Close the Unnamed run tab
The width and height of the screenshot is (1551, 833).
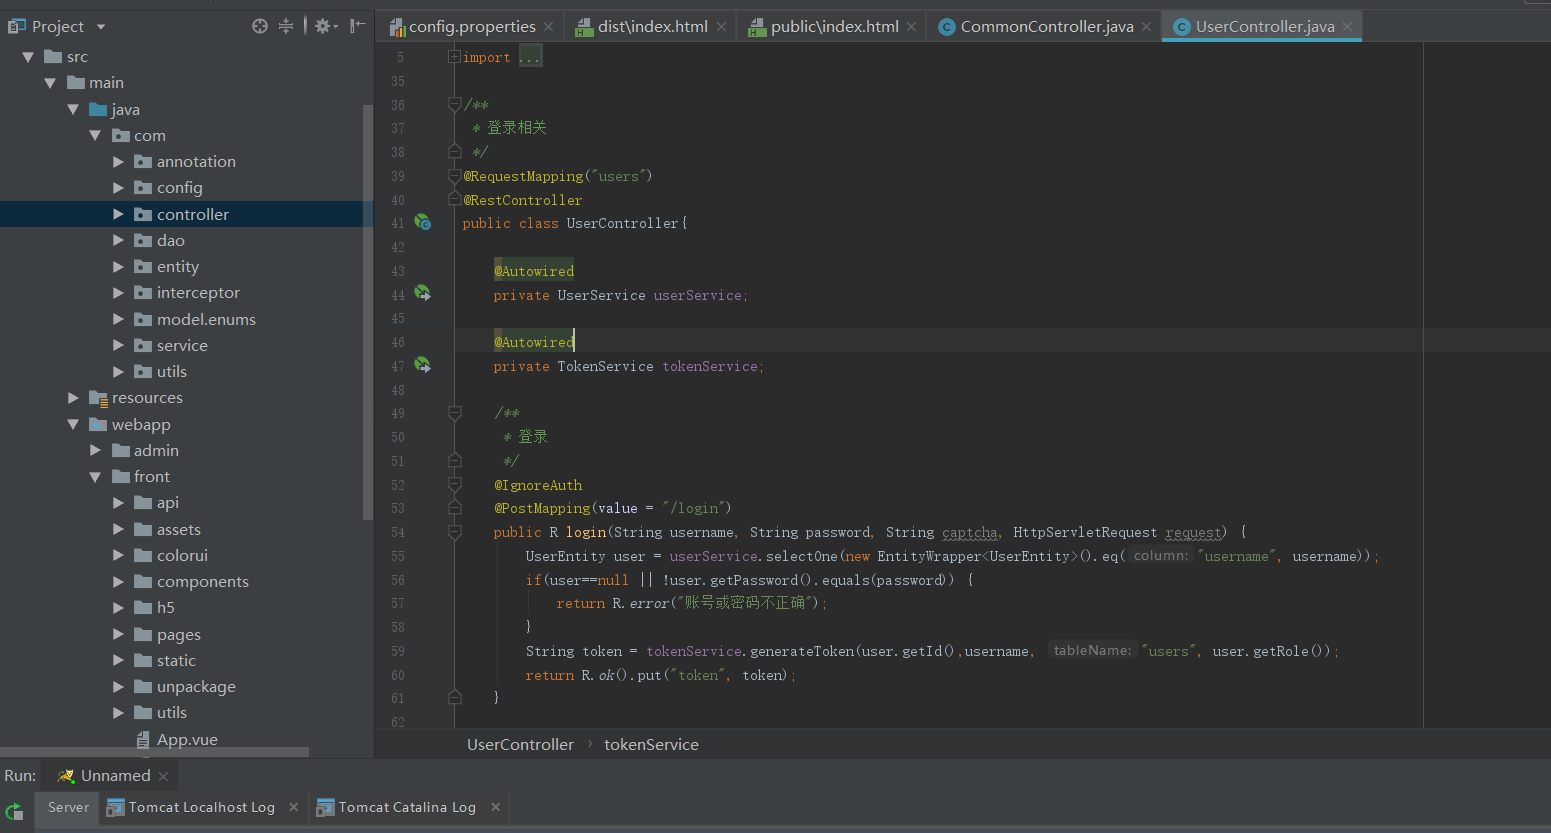pos(163,776)
